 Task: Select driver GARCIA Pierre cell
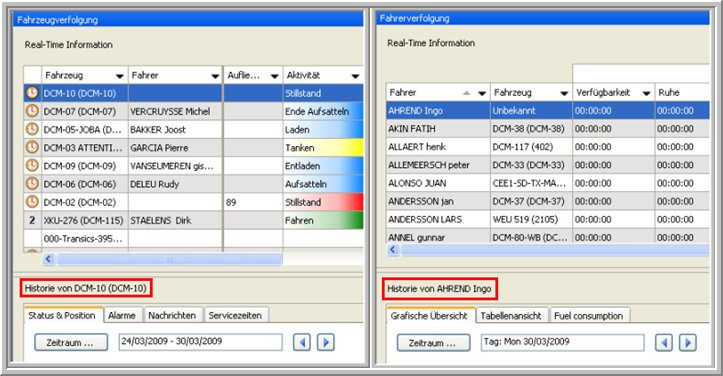point(175,148)
